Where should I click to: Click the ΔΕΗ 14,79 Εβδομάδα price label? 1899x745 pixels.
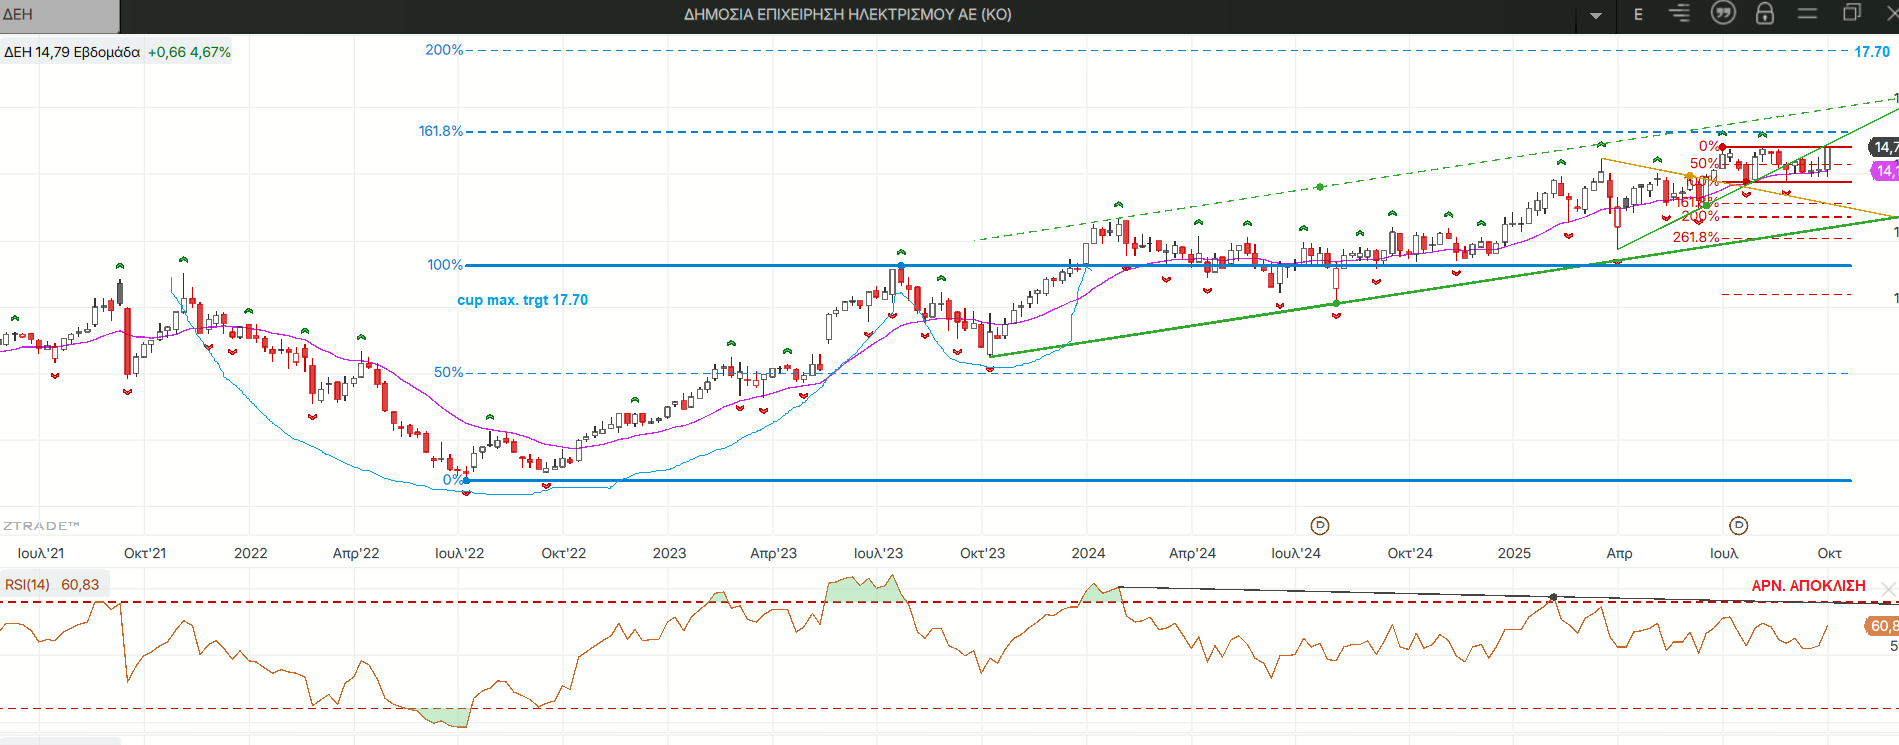click(72, 52)
